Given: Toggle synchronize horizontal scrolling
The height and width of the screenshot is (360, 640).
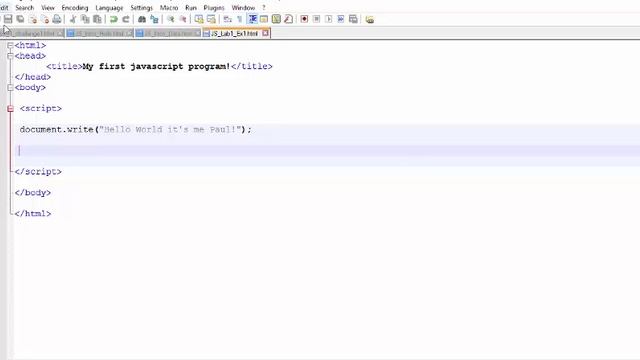Looking at the screenshot, I should pos(211,19).
